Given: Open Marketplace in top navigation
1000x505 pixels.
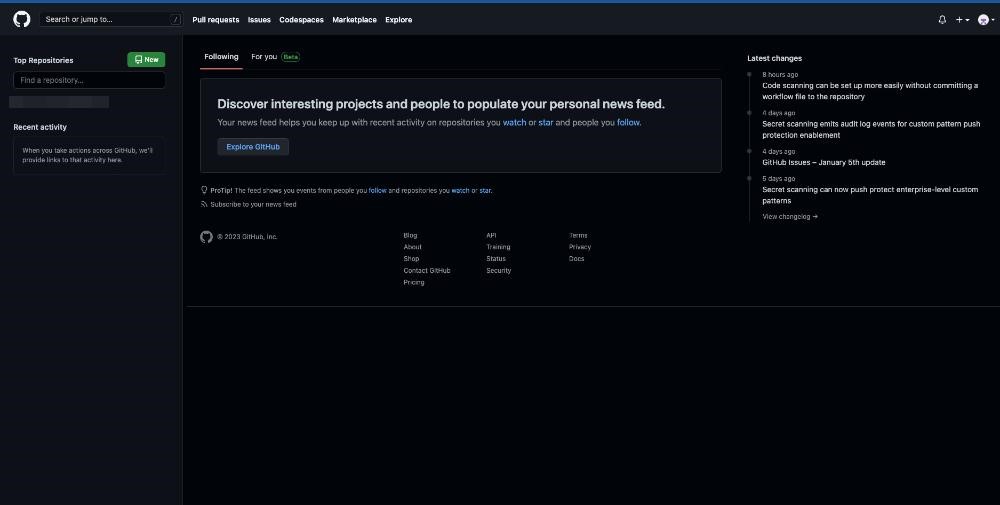Looking at the screenshot, I should pyautogui.click(x=354, y=20).
